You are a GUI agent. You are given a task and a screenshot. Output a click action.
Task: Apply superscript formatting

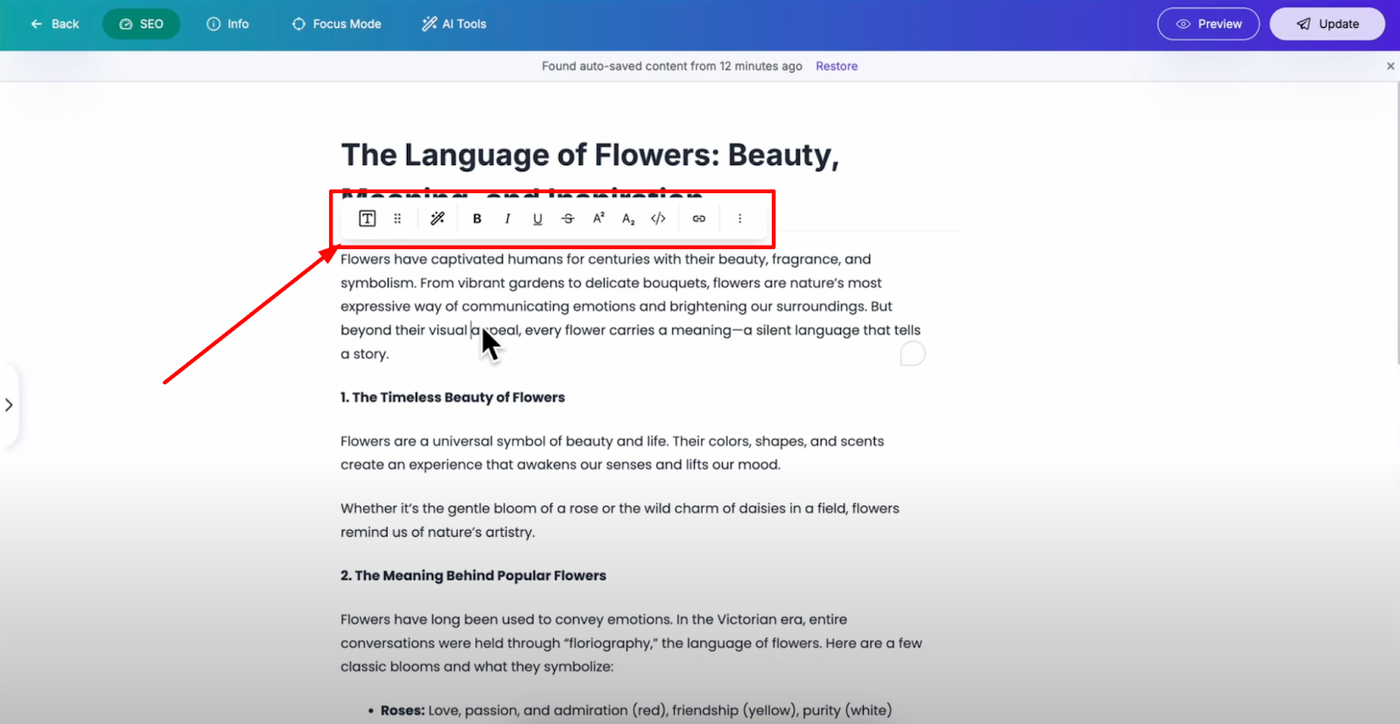click(x=598, y=219)
